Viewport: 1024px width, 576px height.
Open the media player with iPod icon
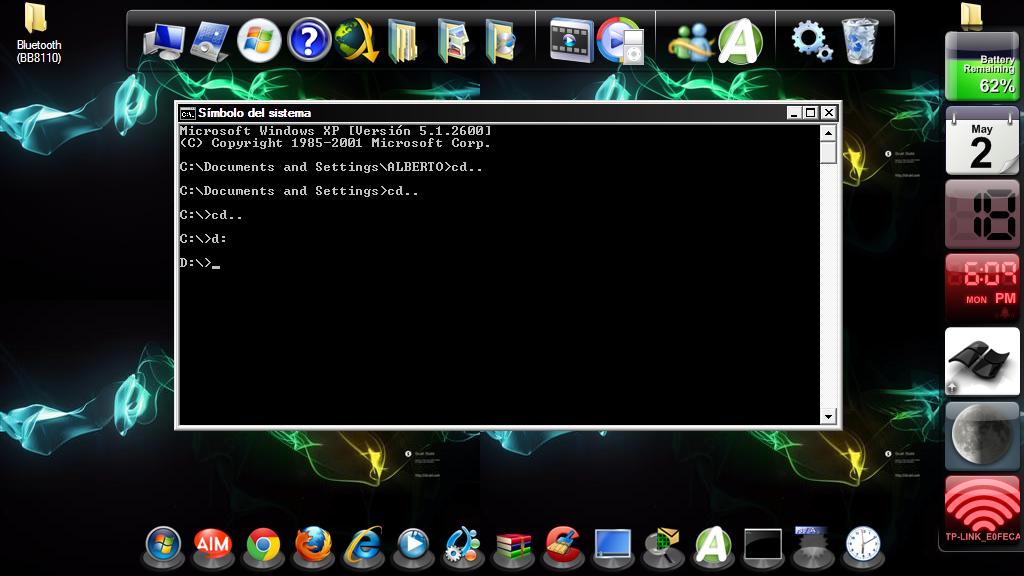tap(620, 40)
